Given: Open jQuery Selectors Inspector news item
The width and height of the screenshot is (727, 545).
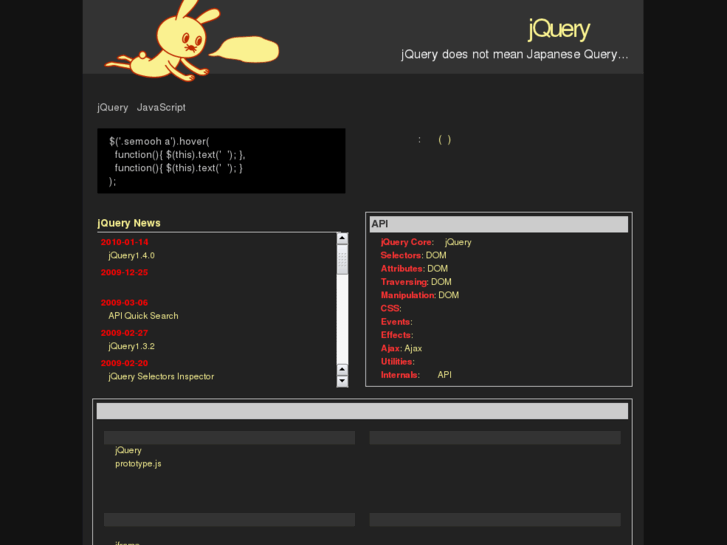Looking at the screenshot, I should (161, 377).
